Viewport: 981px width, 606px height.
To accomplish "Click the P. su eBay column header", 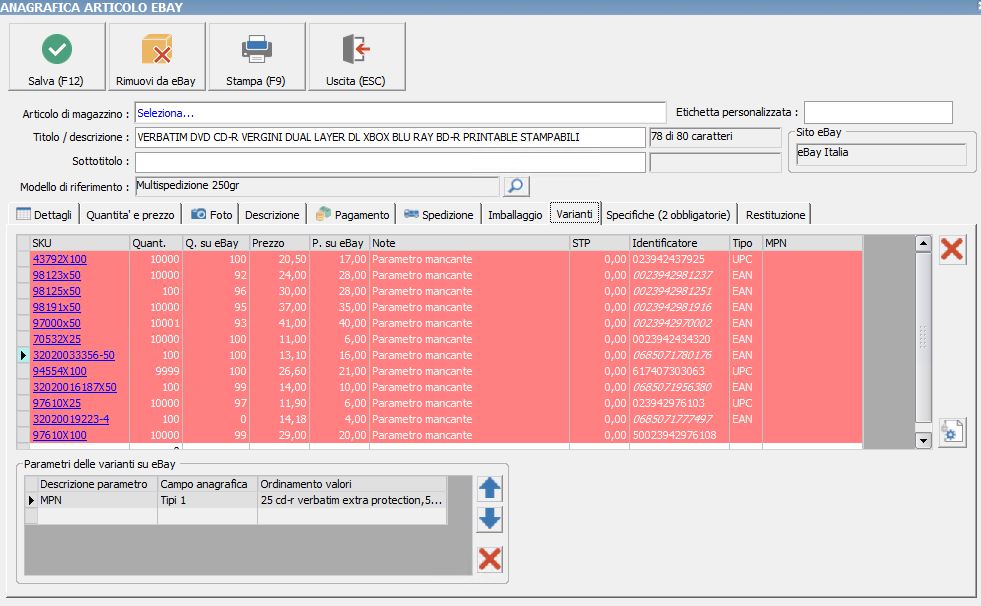I will 339,243.
